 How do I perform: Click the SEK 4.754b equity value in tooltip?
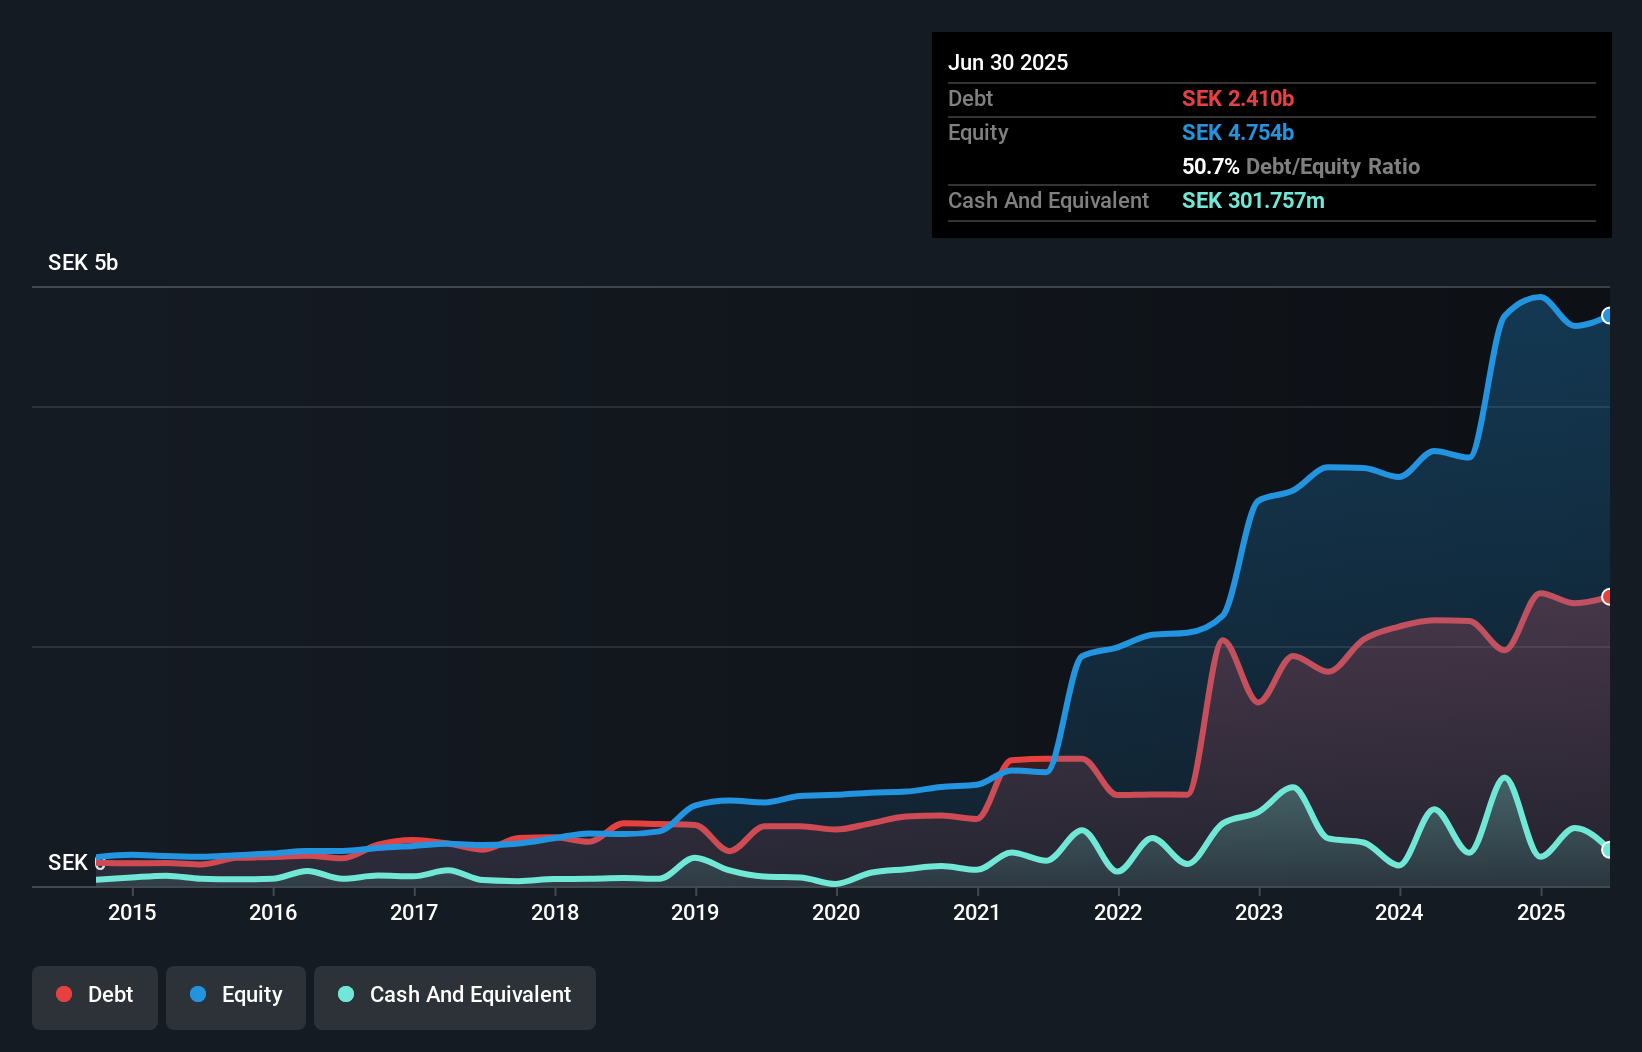coord(1238,133)
